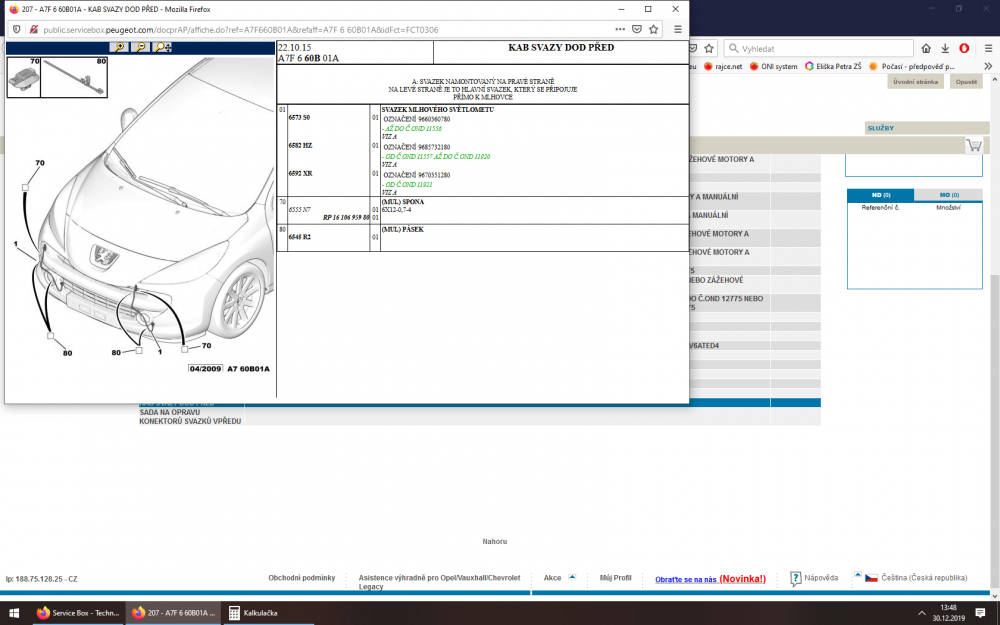
Task: Click the Opera-style red extension icon
Action: pyautogui.click(x=964, y=48)
